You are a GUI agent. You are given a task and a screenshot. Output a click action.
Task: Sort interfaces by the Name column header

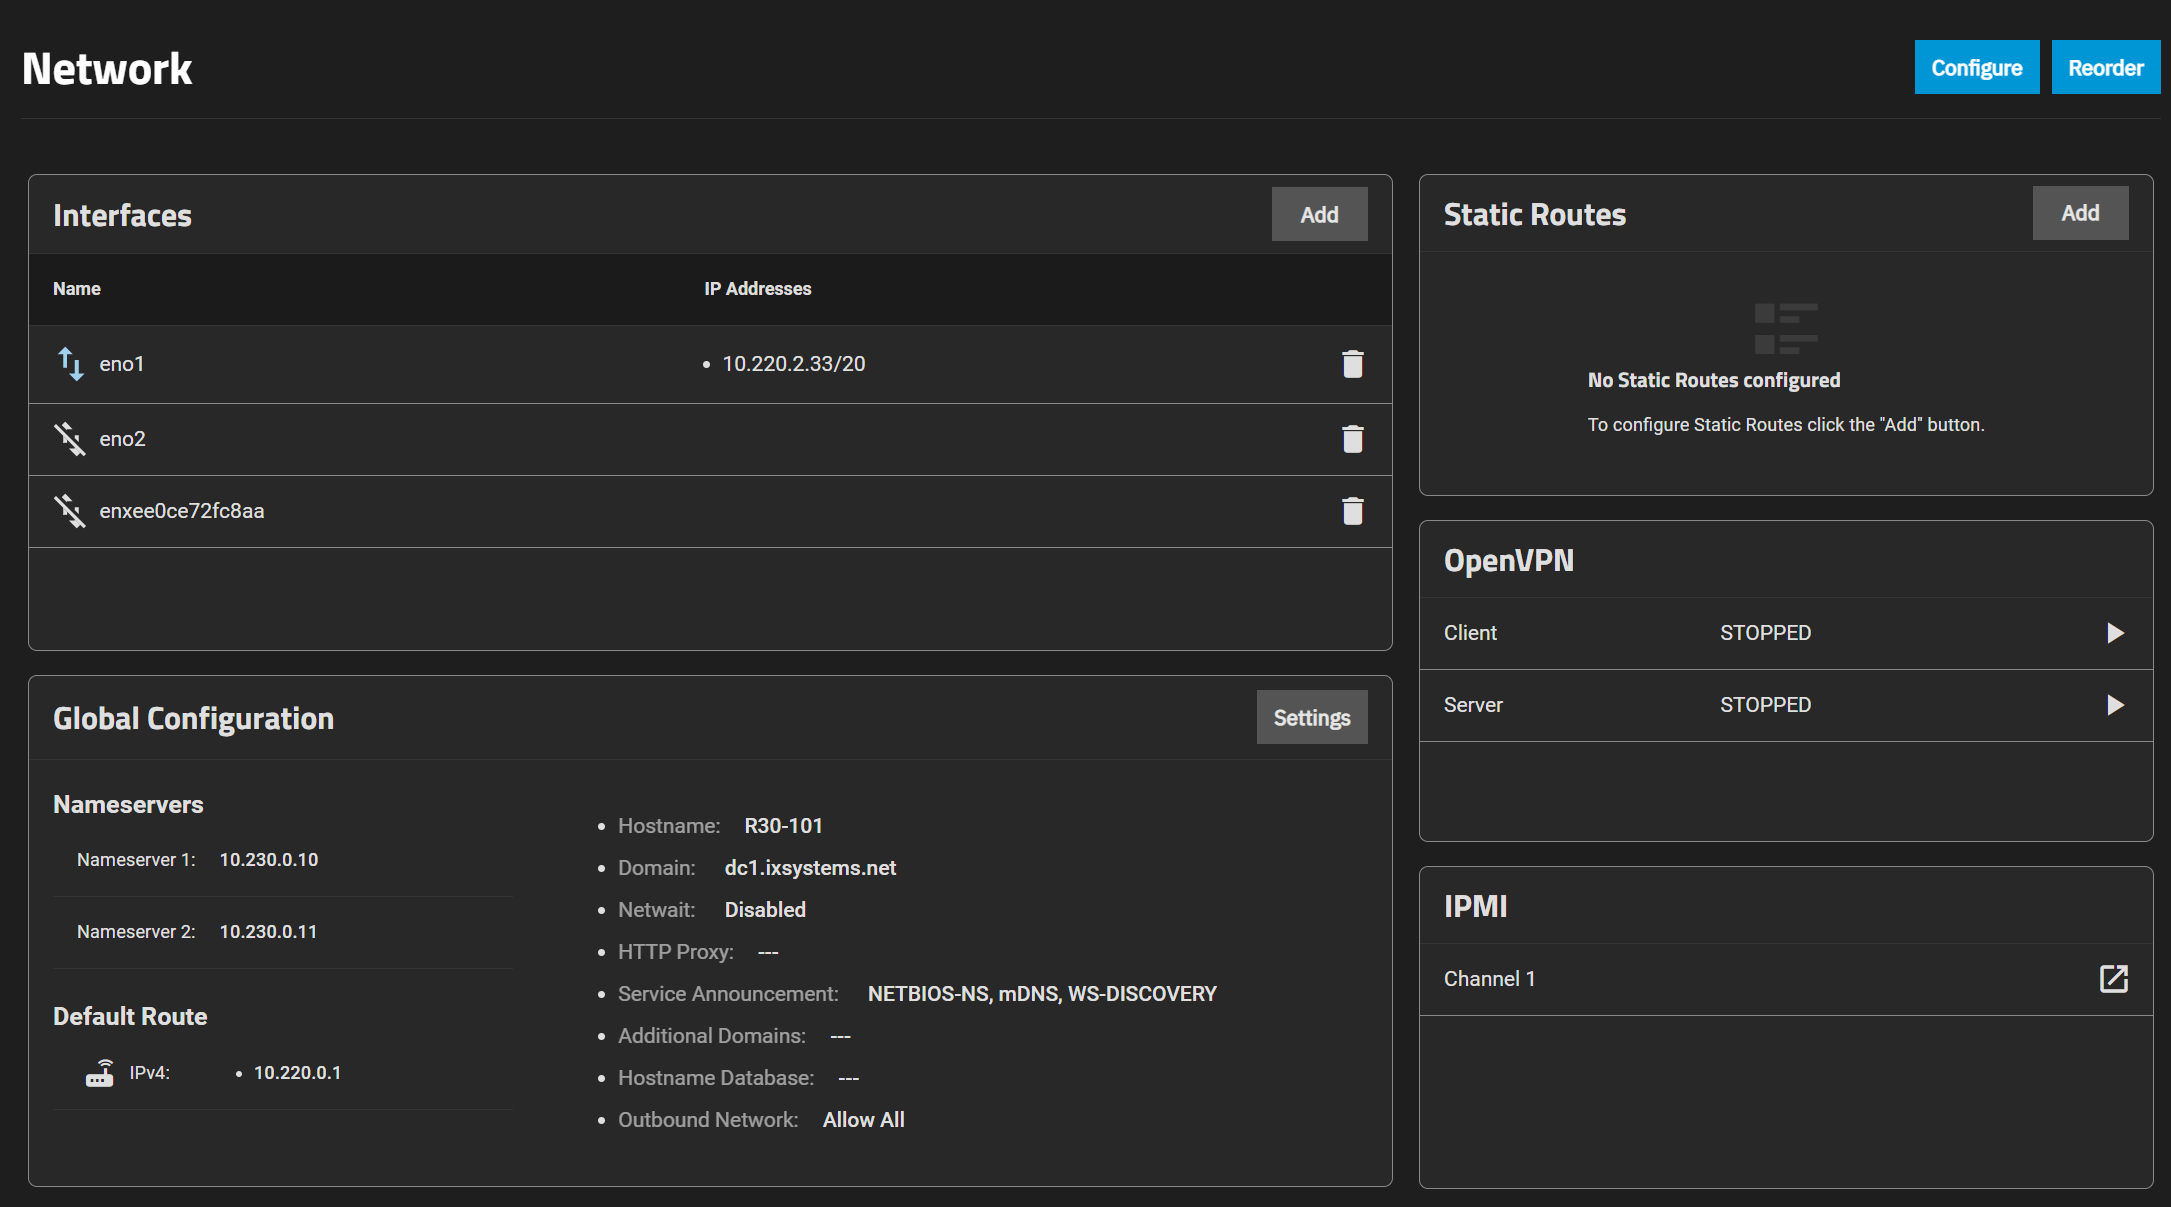pos(77,289)
